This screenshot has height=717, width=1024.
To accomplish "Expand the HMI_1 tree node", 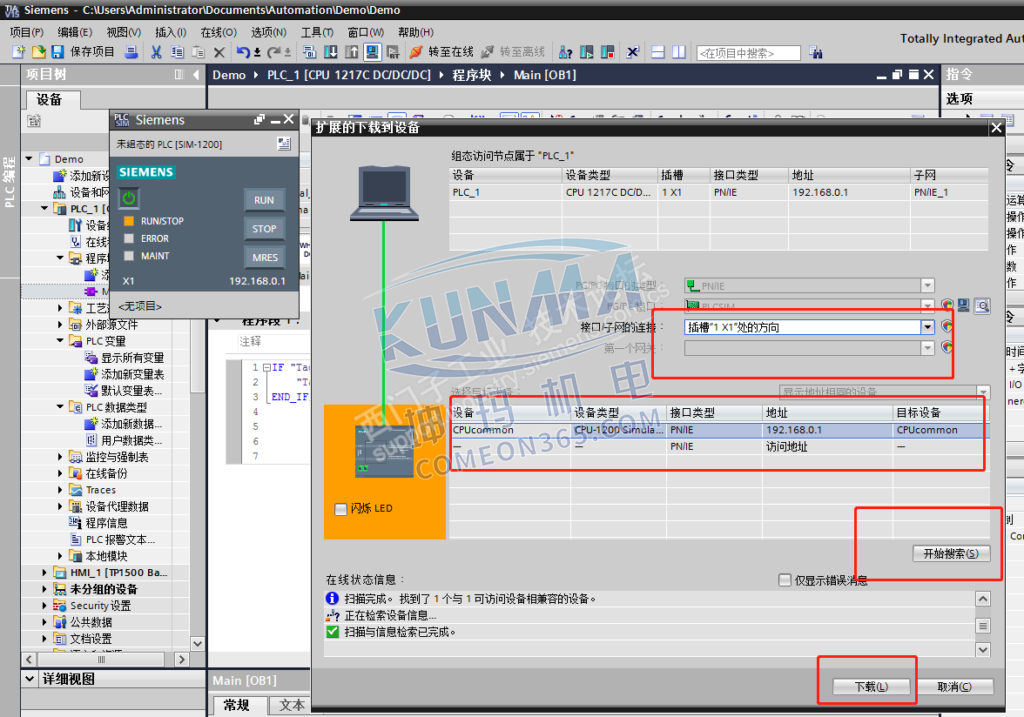I will click(x=44, y=572).
